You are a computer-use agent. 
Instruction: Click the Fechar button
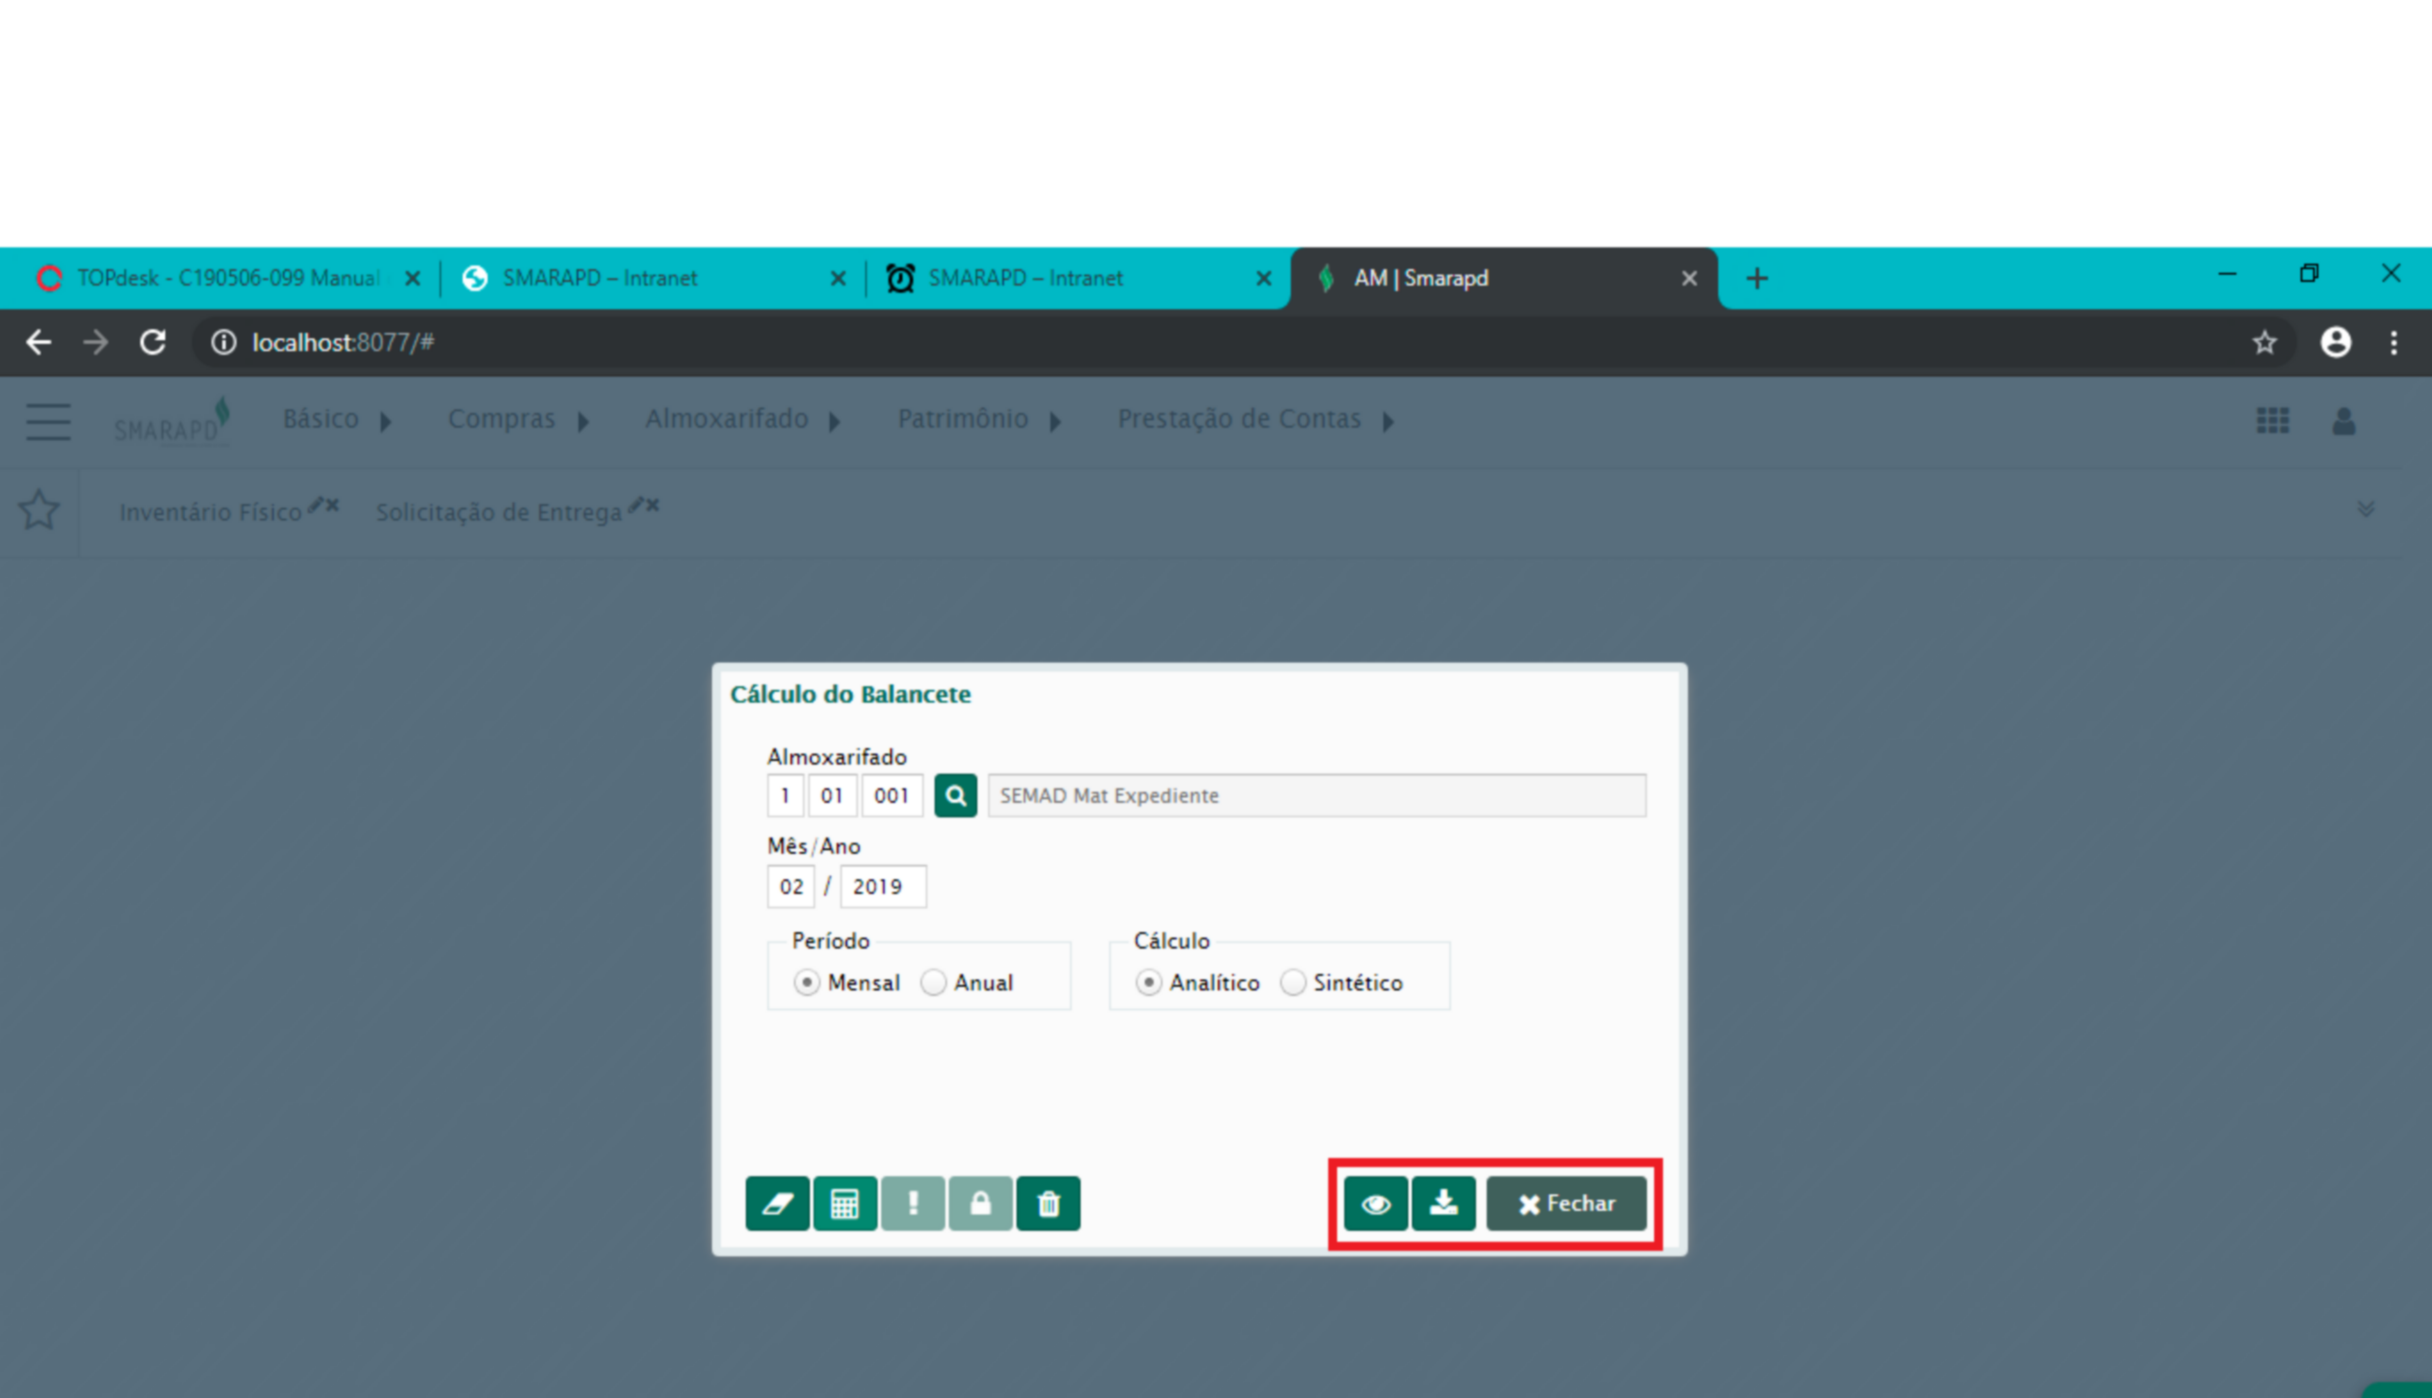tap(1566, 1203)
